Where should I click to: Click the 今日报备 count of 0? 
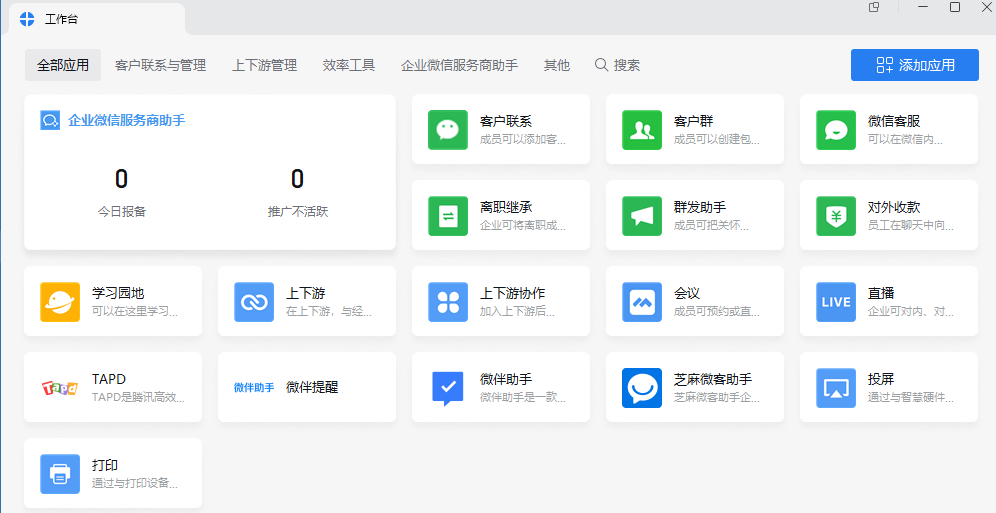click(x=121, y=179)
